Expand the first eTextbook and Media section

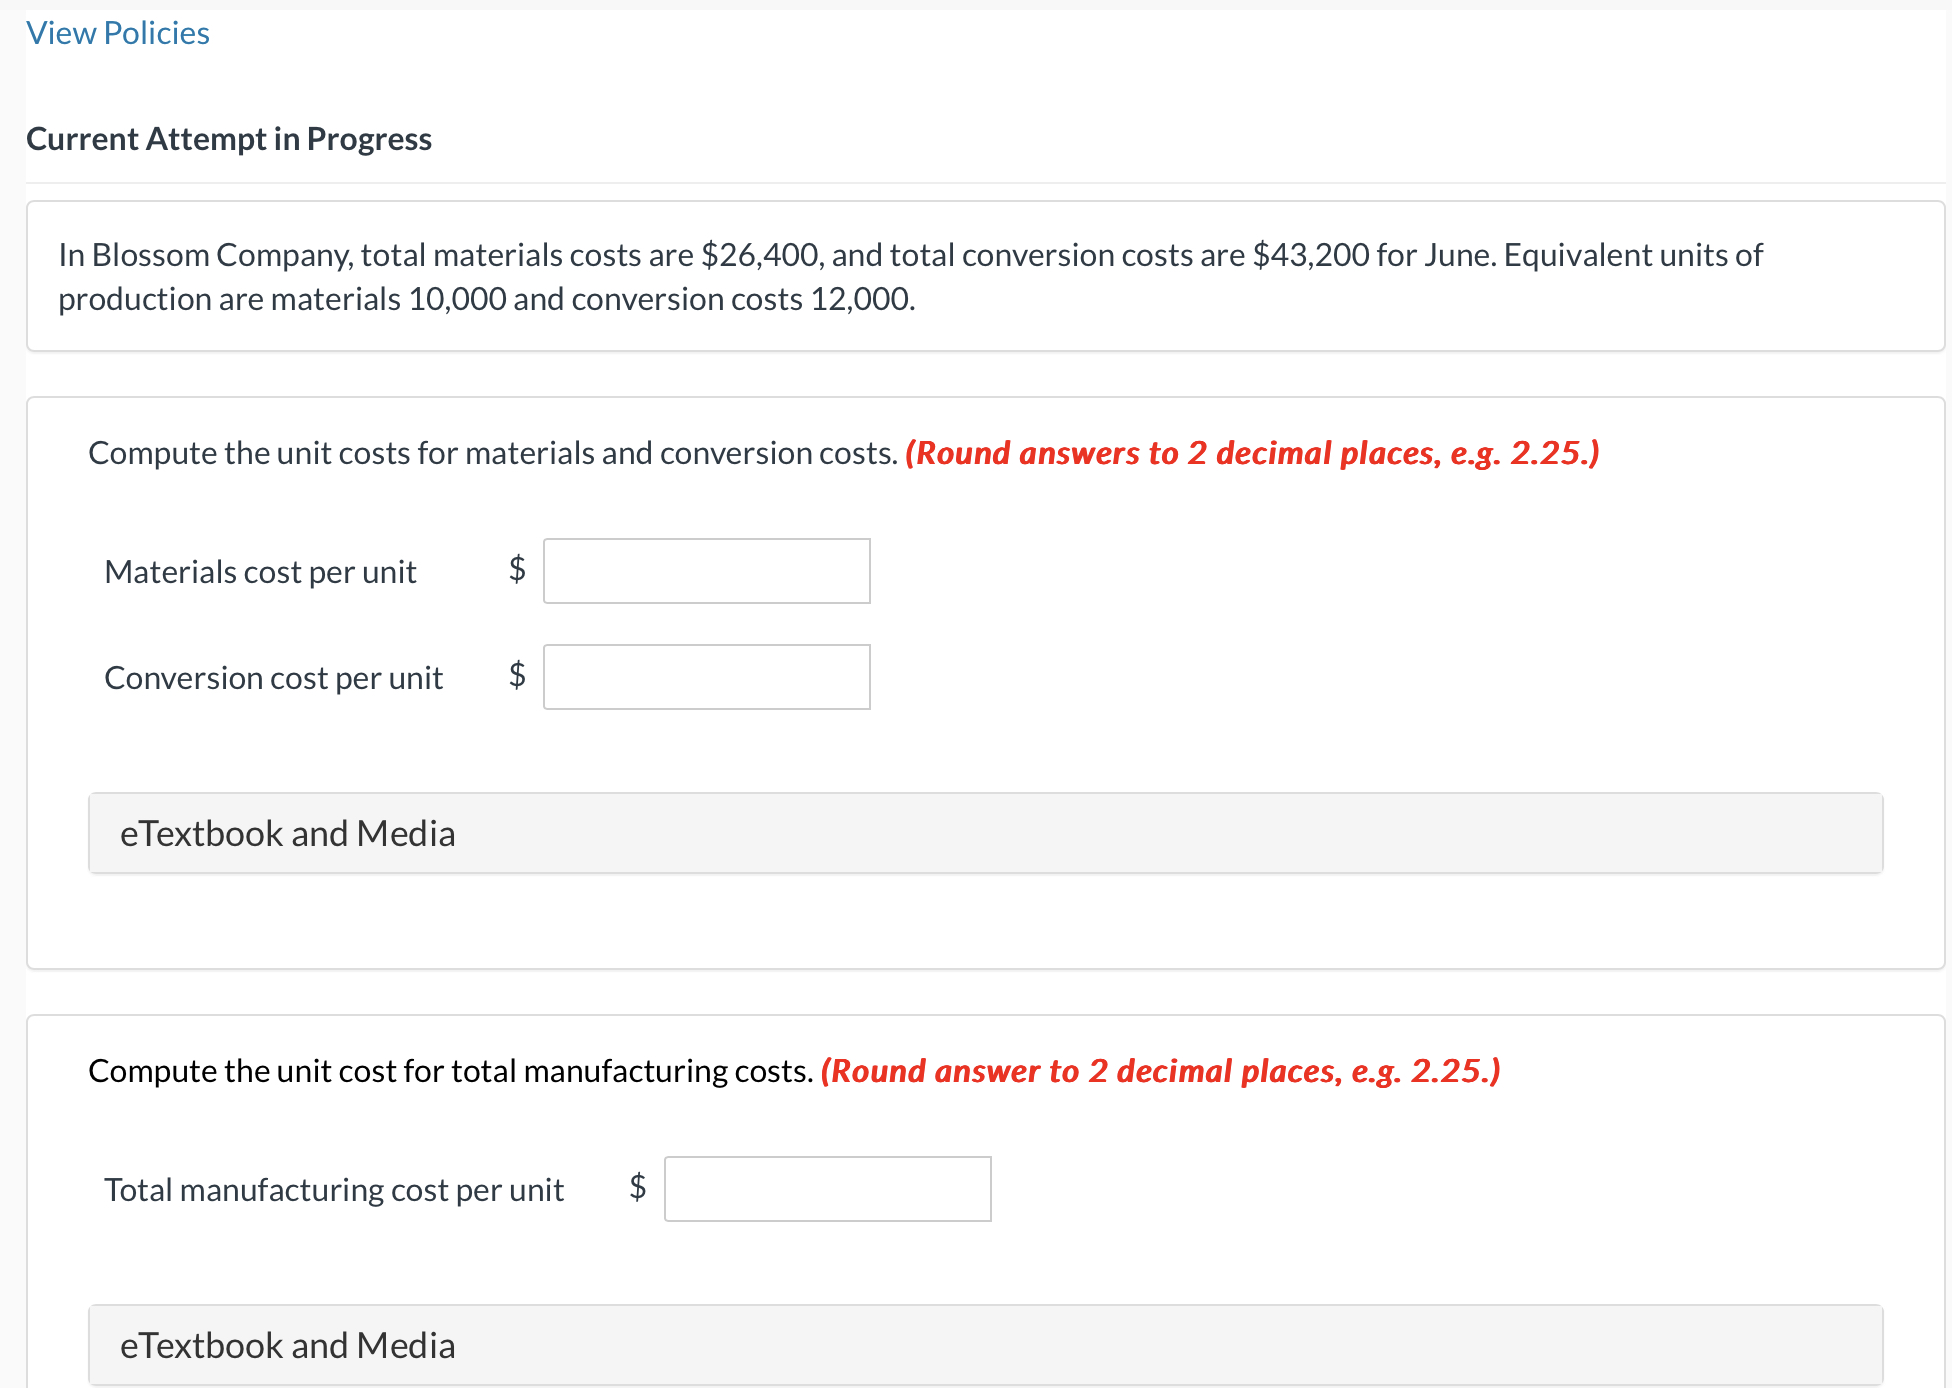point(985,833)
